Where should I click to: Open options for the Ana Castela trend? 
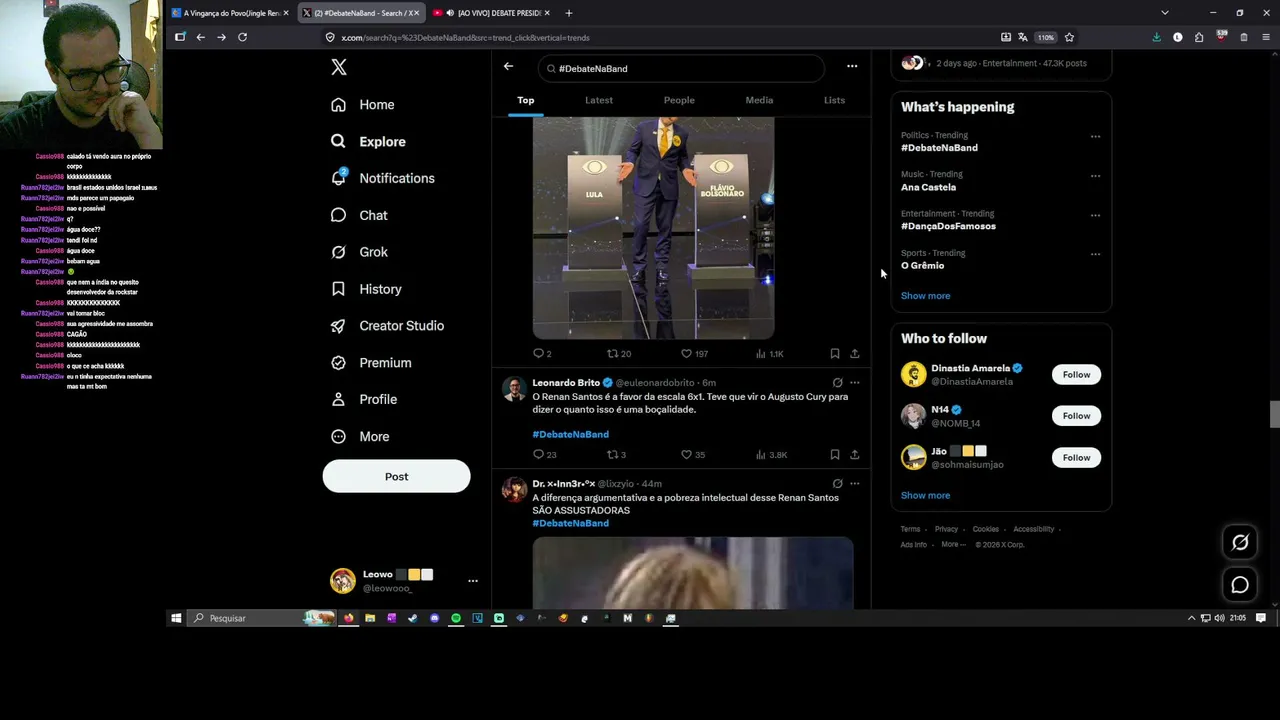[1095, 176]
